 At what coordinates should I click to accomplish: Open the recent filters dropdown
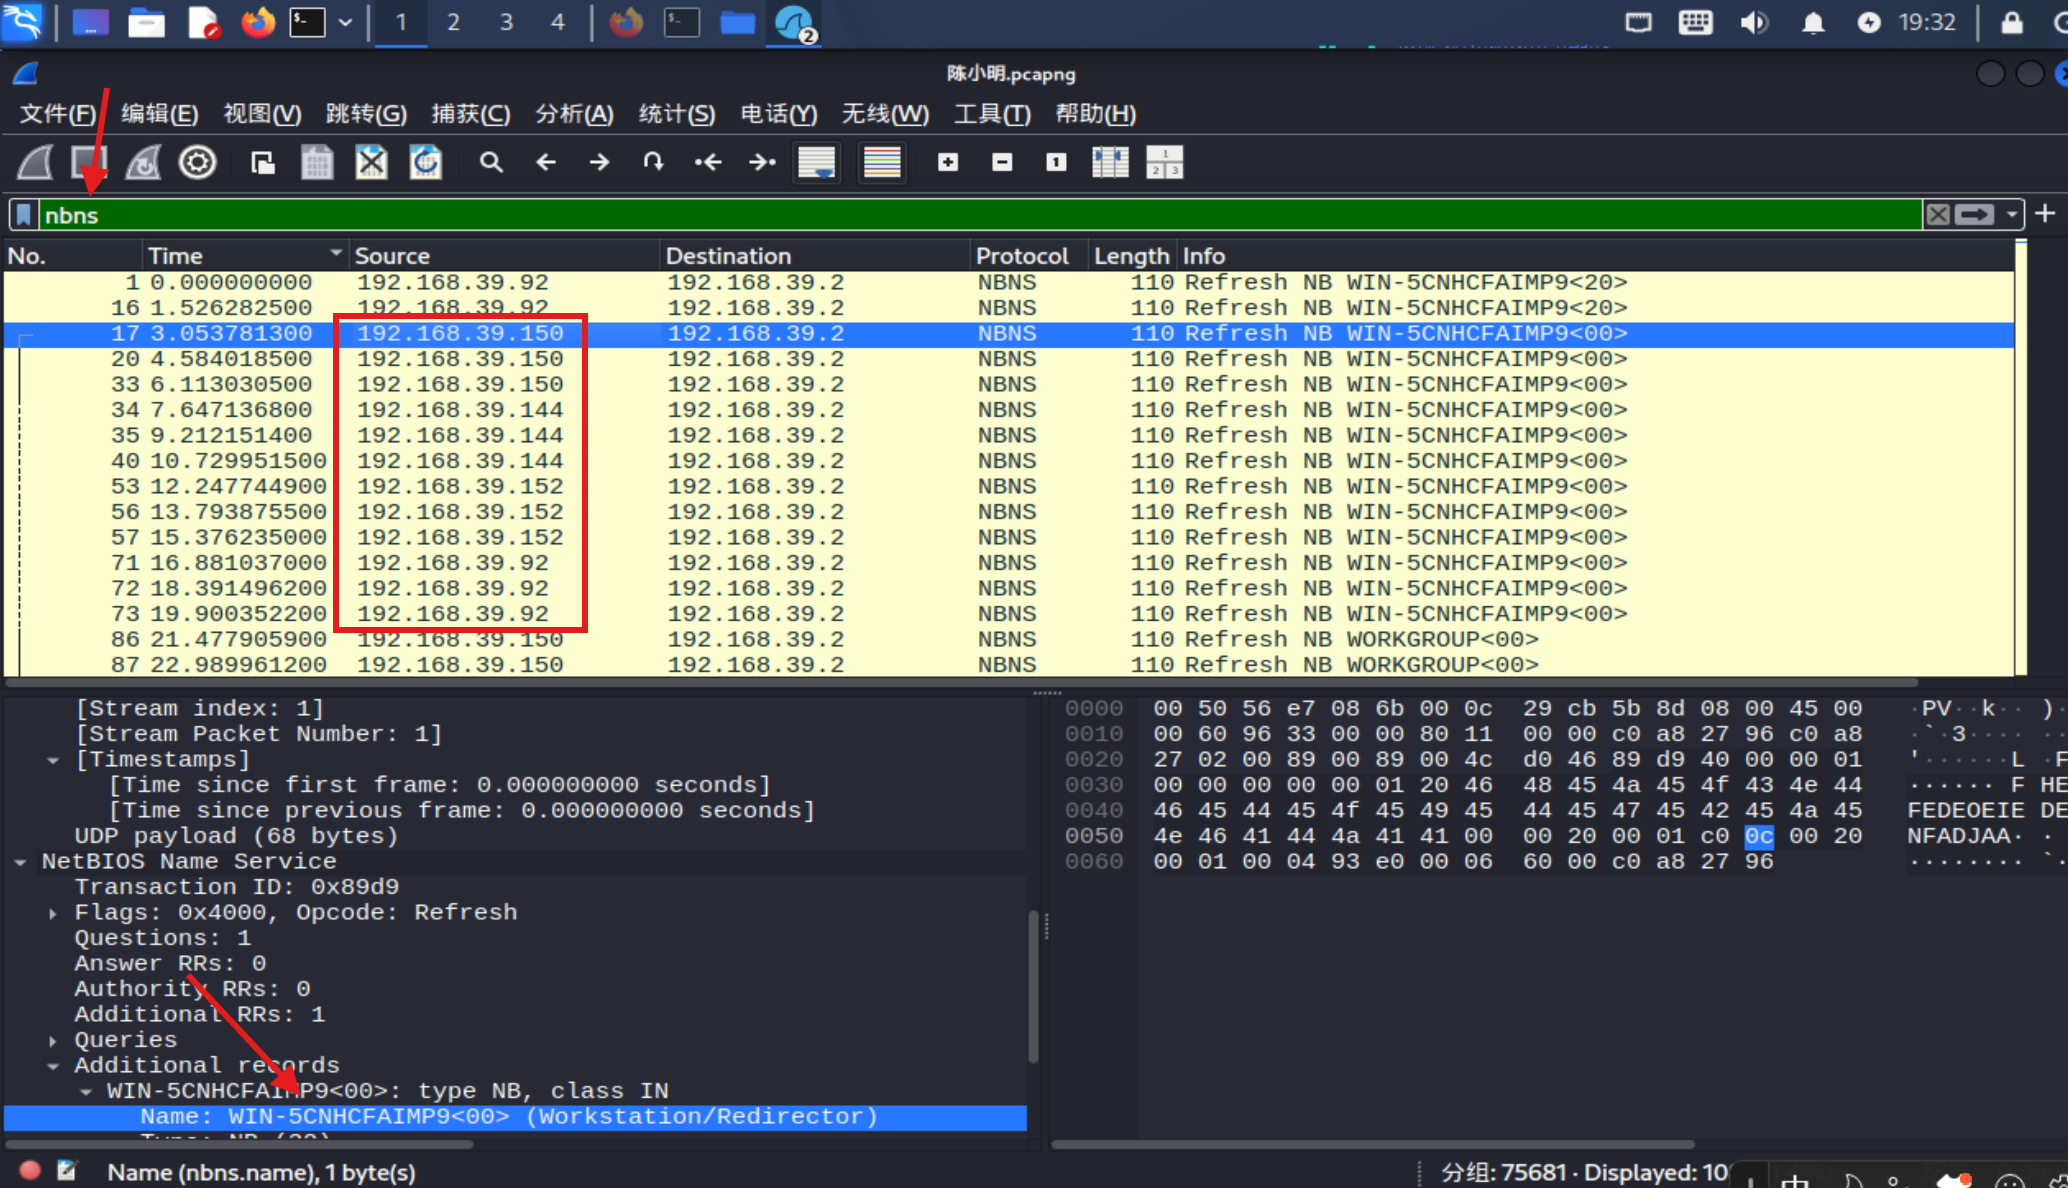[x=2011, y=214]
